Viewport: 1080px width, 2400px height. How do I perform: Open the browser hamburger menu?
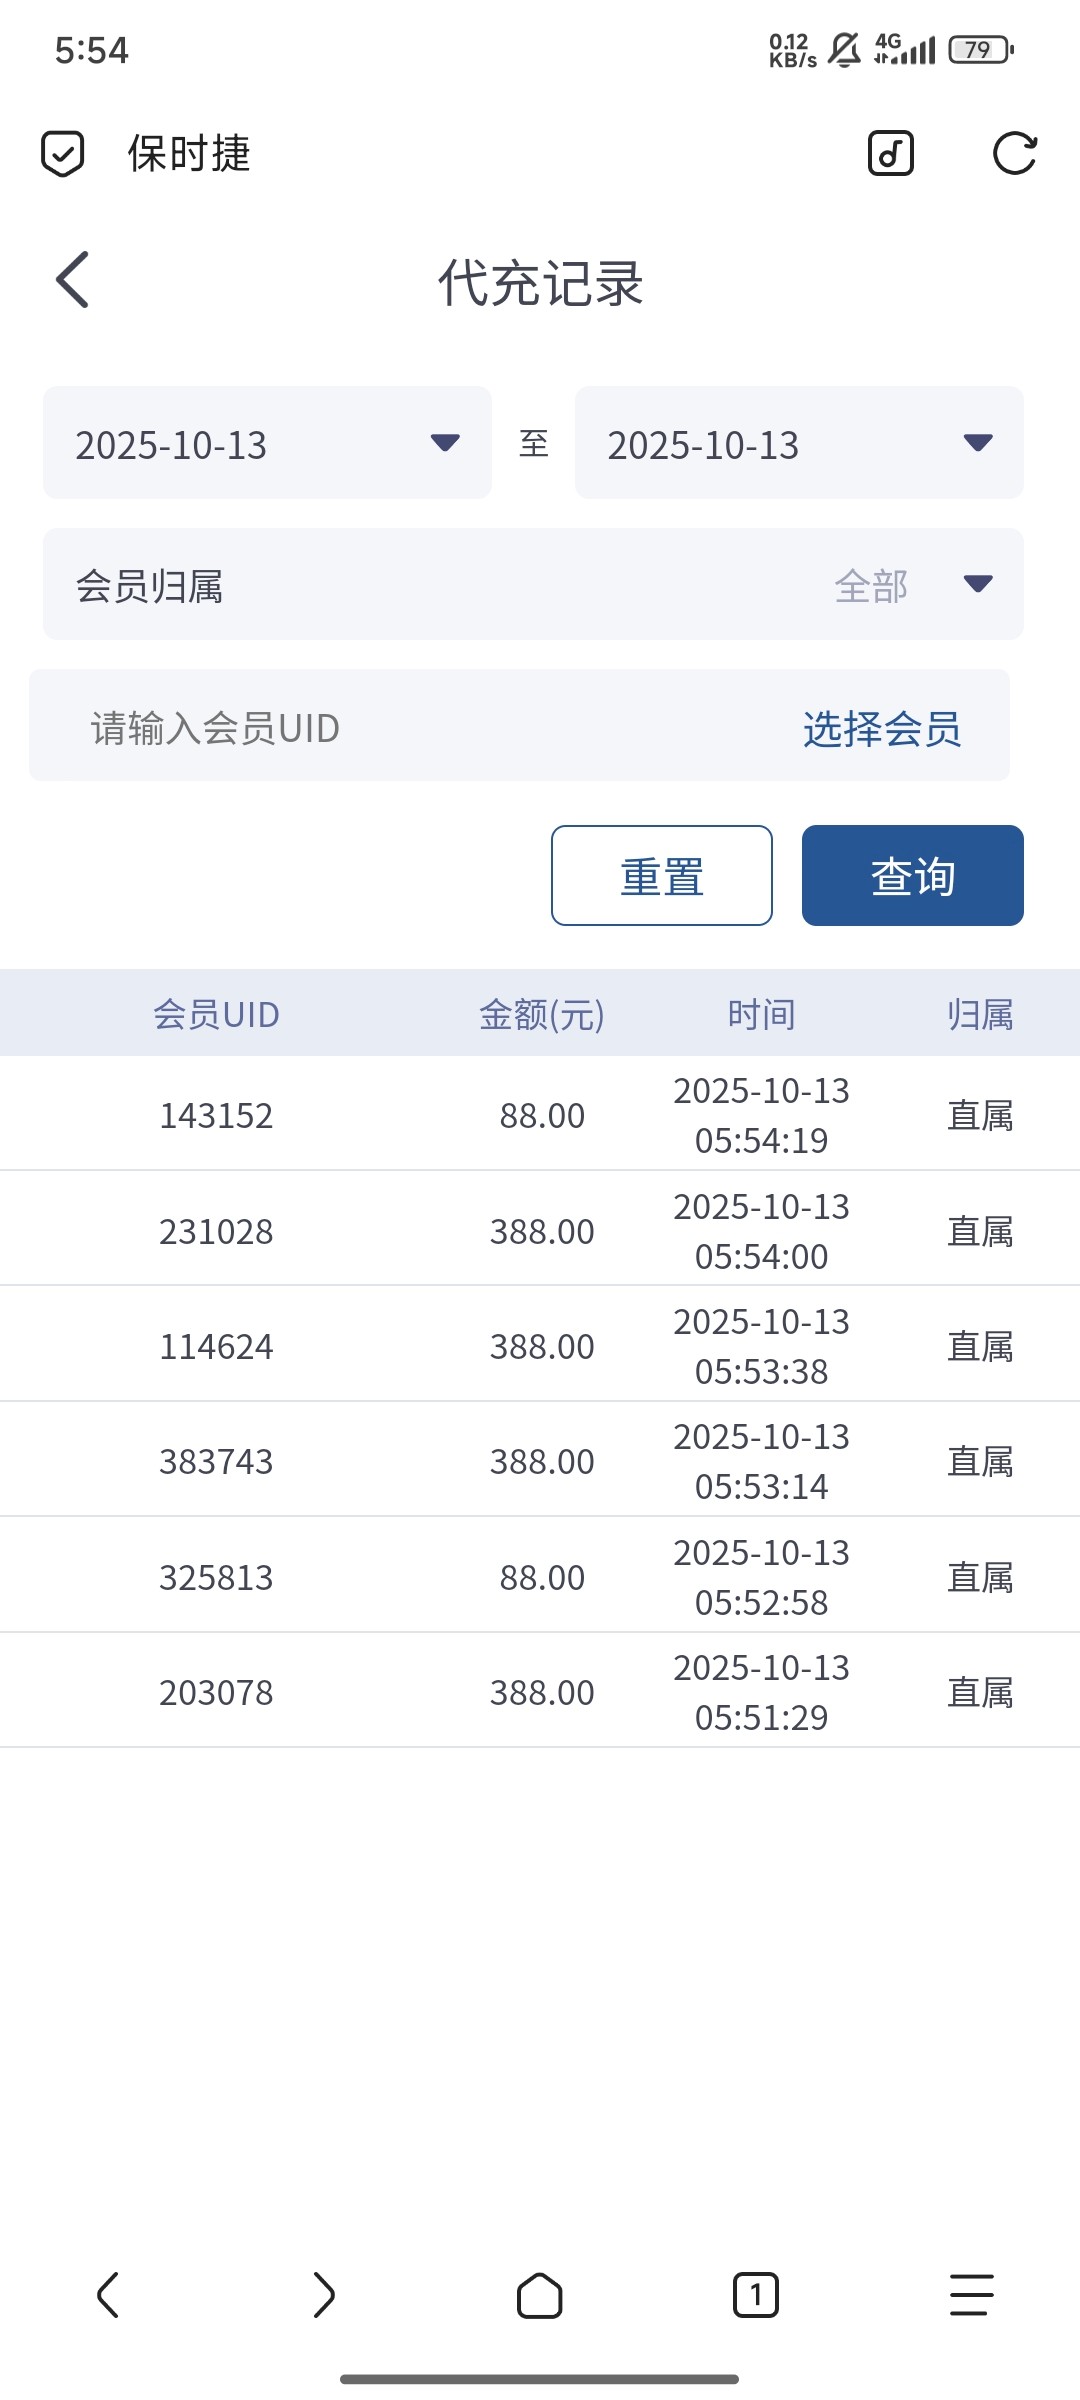tap(971, 2294)
